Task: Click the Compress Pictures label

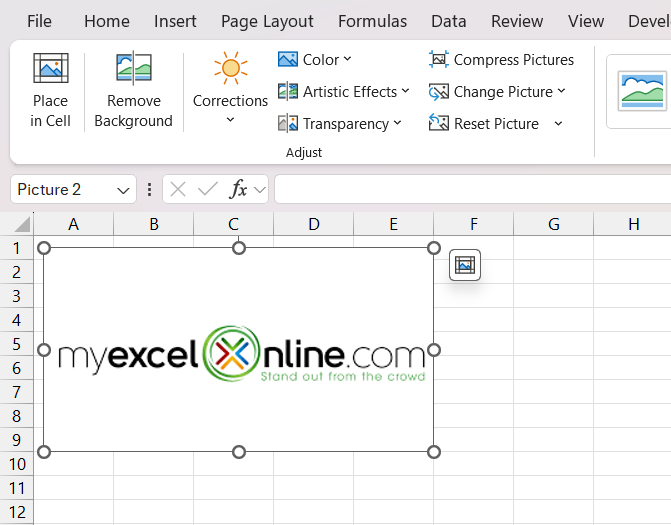Action: pyautogui.click(x=514, y=59)
